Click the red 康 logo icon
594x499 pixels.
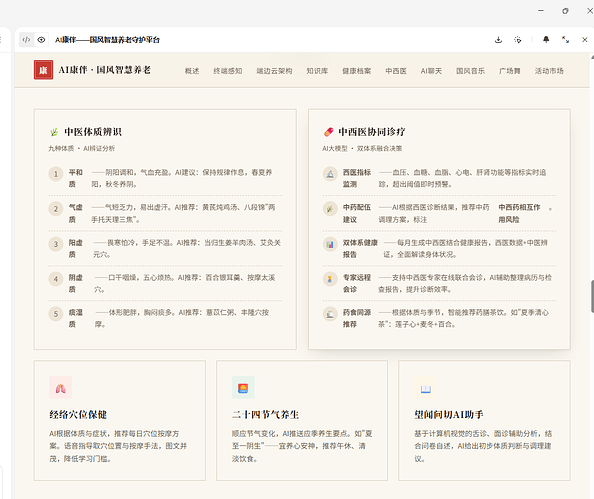pyautogui.click(x=43, y=70)
